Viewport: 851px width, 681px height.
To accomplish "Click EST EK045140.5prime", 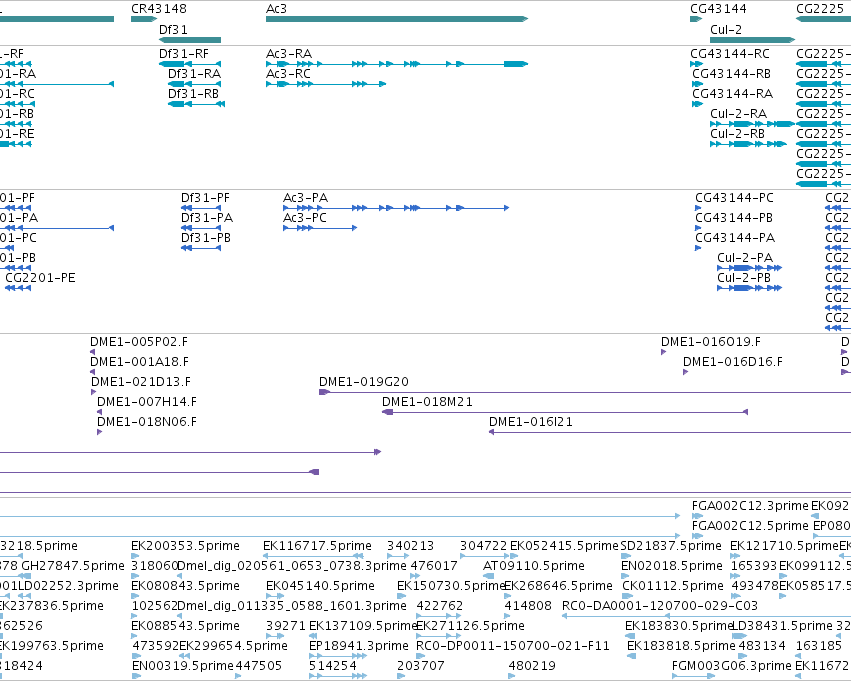I will click(x=320, y=587).
